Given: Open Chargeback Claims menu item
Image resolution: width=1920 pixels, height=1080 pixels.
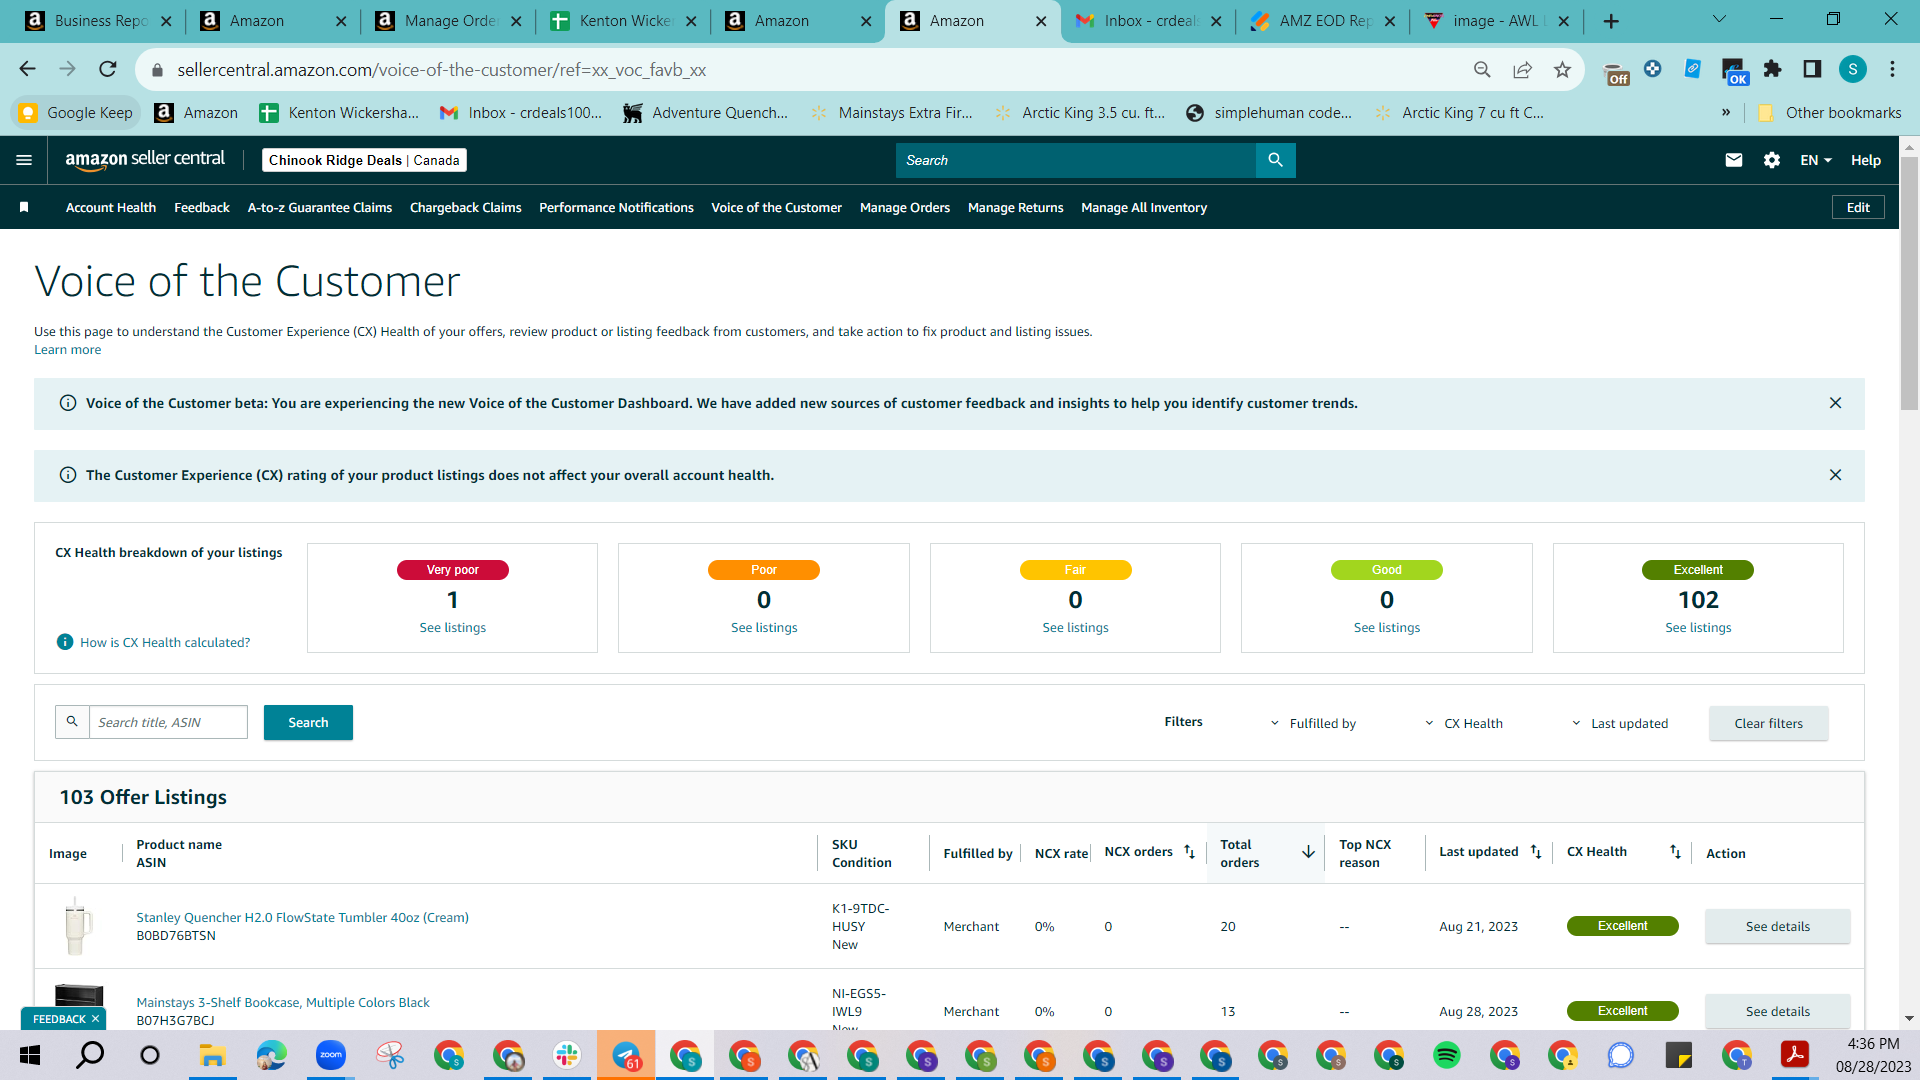Looking at the screenshot, I should (466, 207).
